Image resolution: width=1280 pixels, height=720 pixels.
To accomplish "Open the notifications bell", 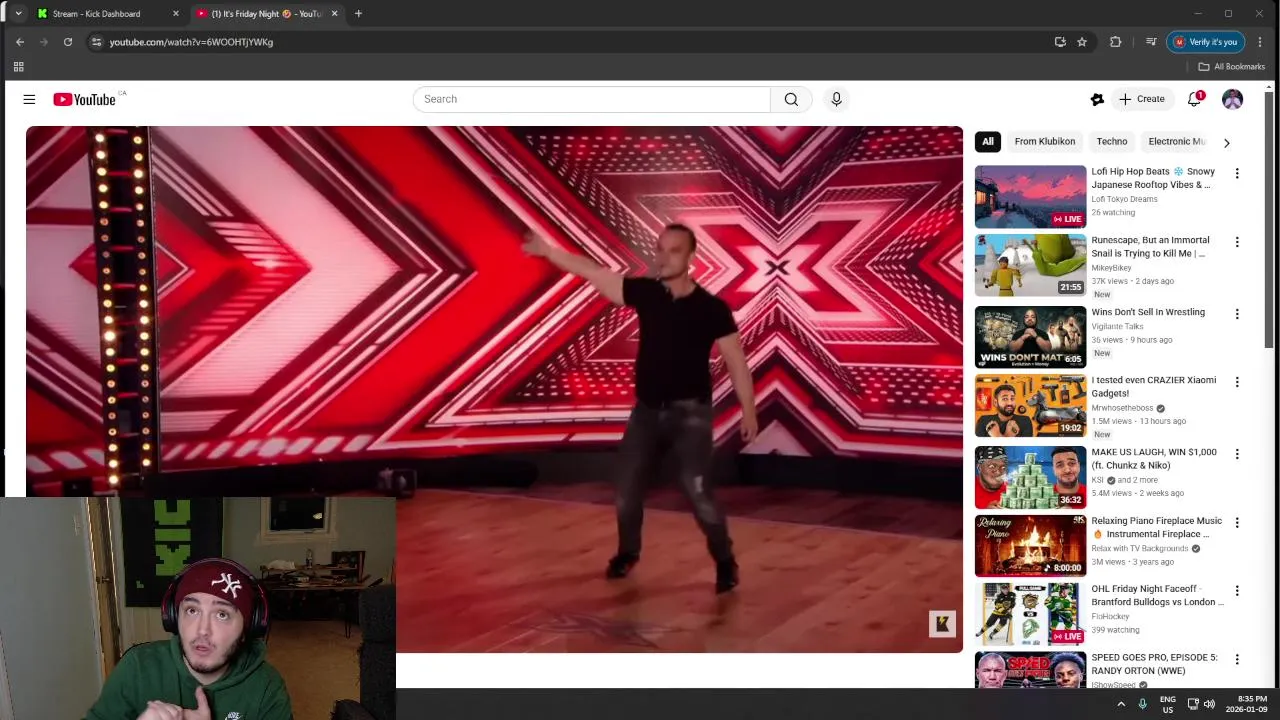I will click(1195, 99).
